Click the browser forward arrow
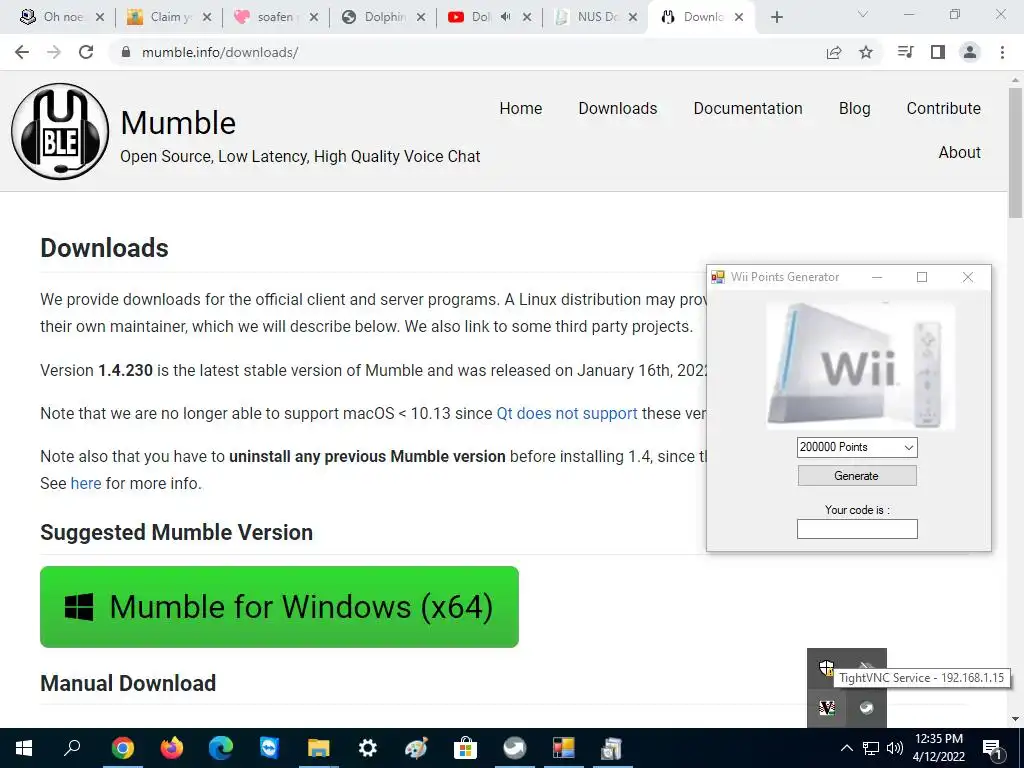Screen dimensions: 1024x768 (x=54, y=52)
